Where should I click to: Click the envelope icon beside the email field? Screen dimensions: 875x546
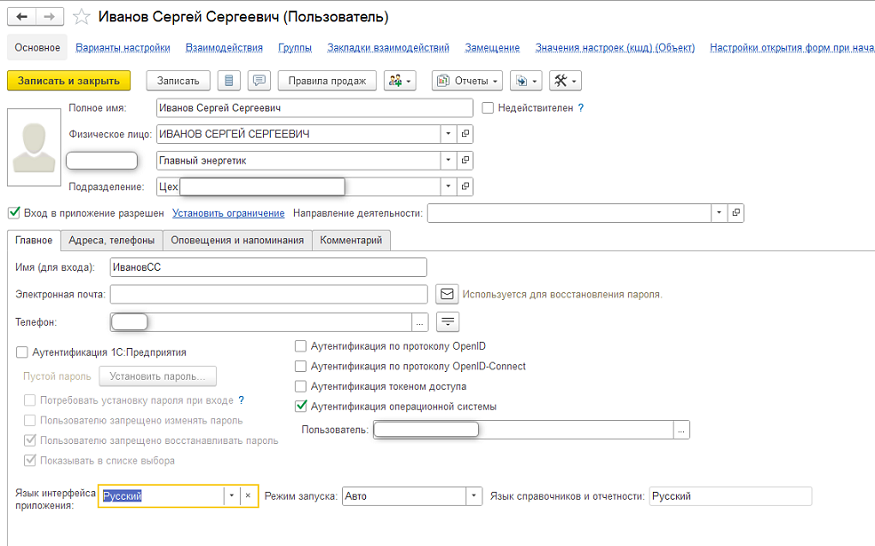coord(447,294)
